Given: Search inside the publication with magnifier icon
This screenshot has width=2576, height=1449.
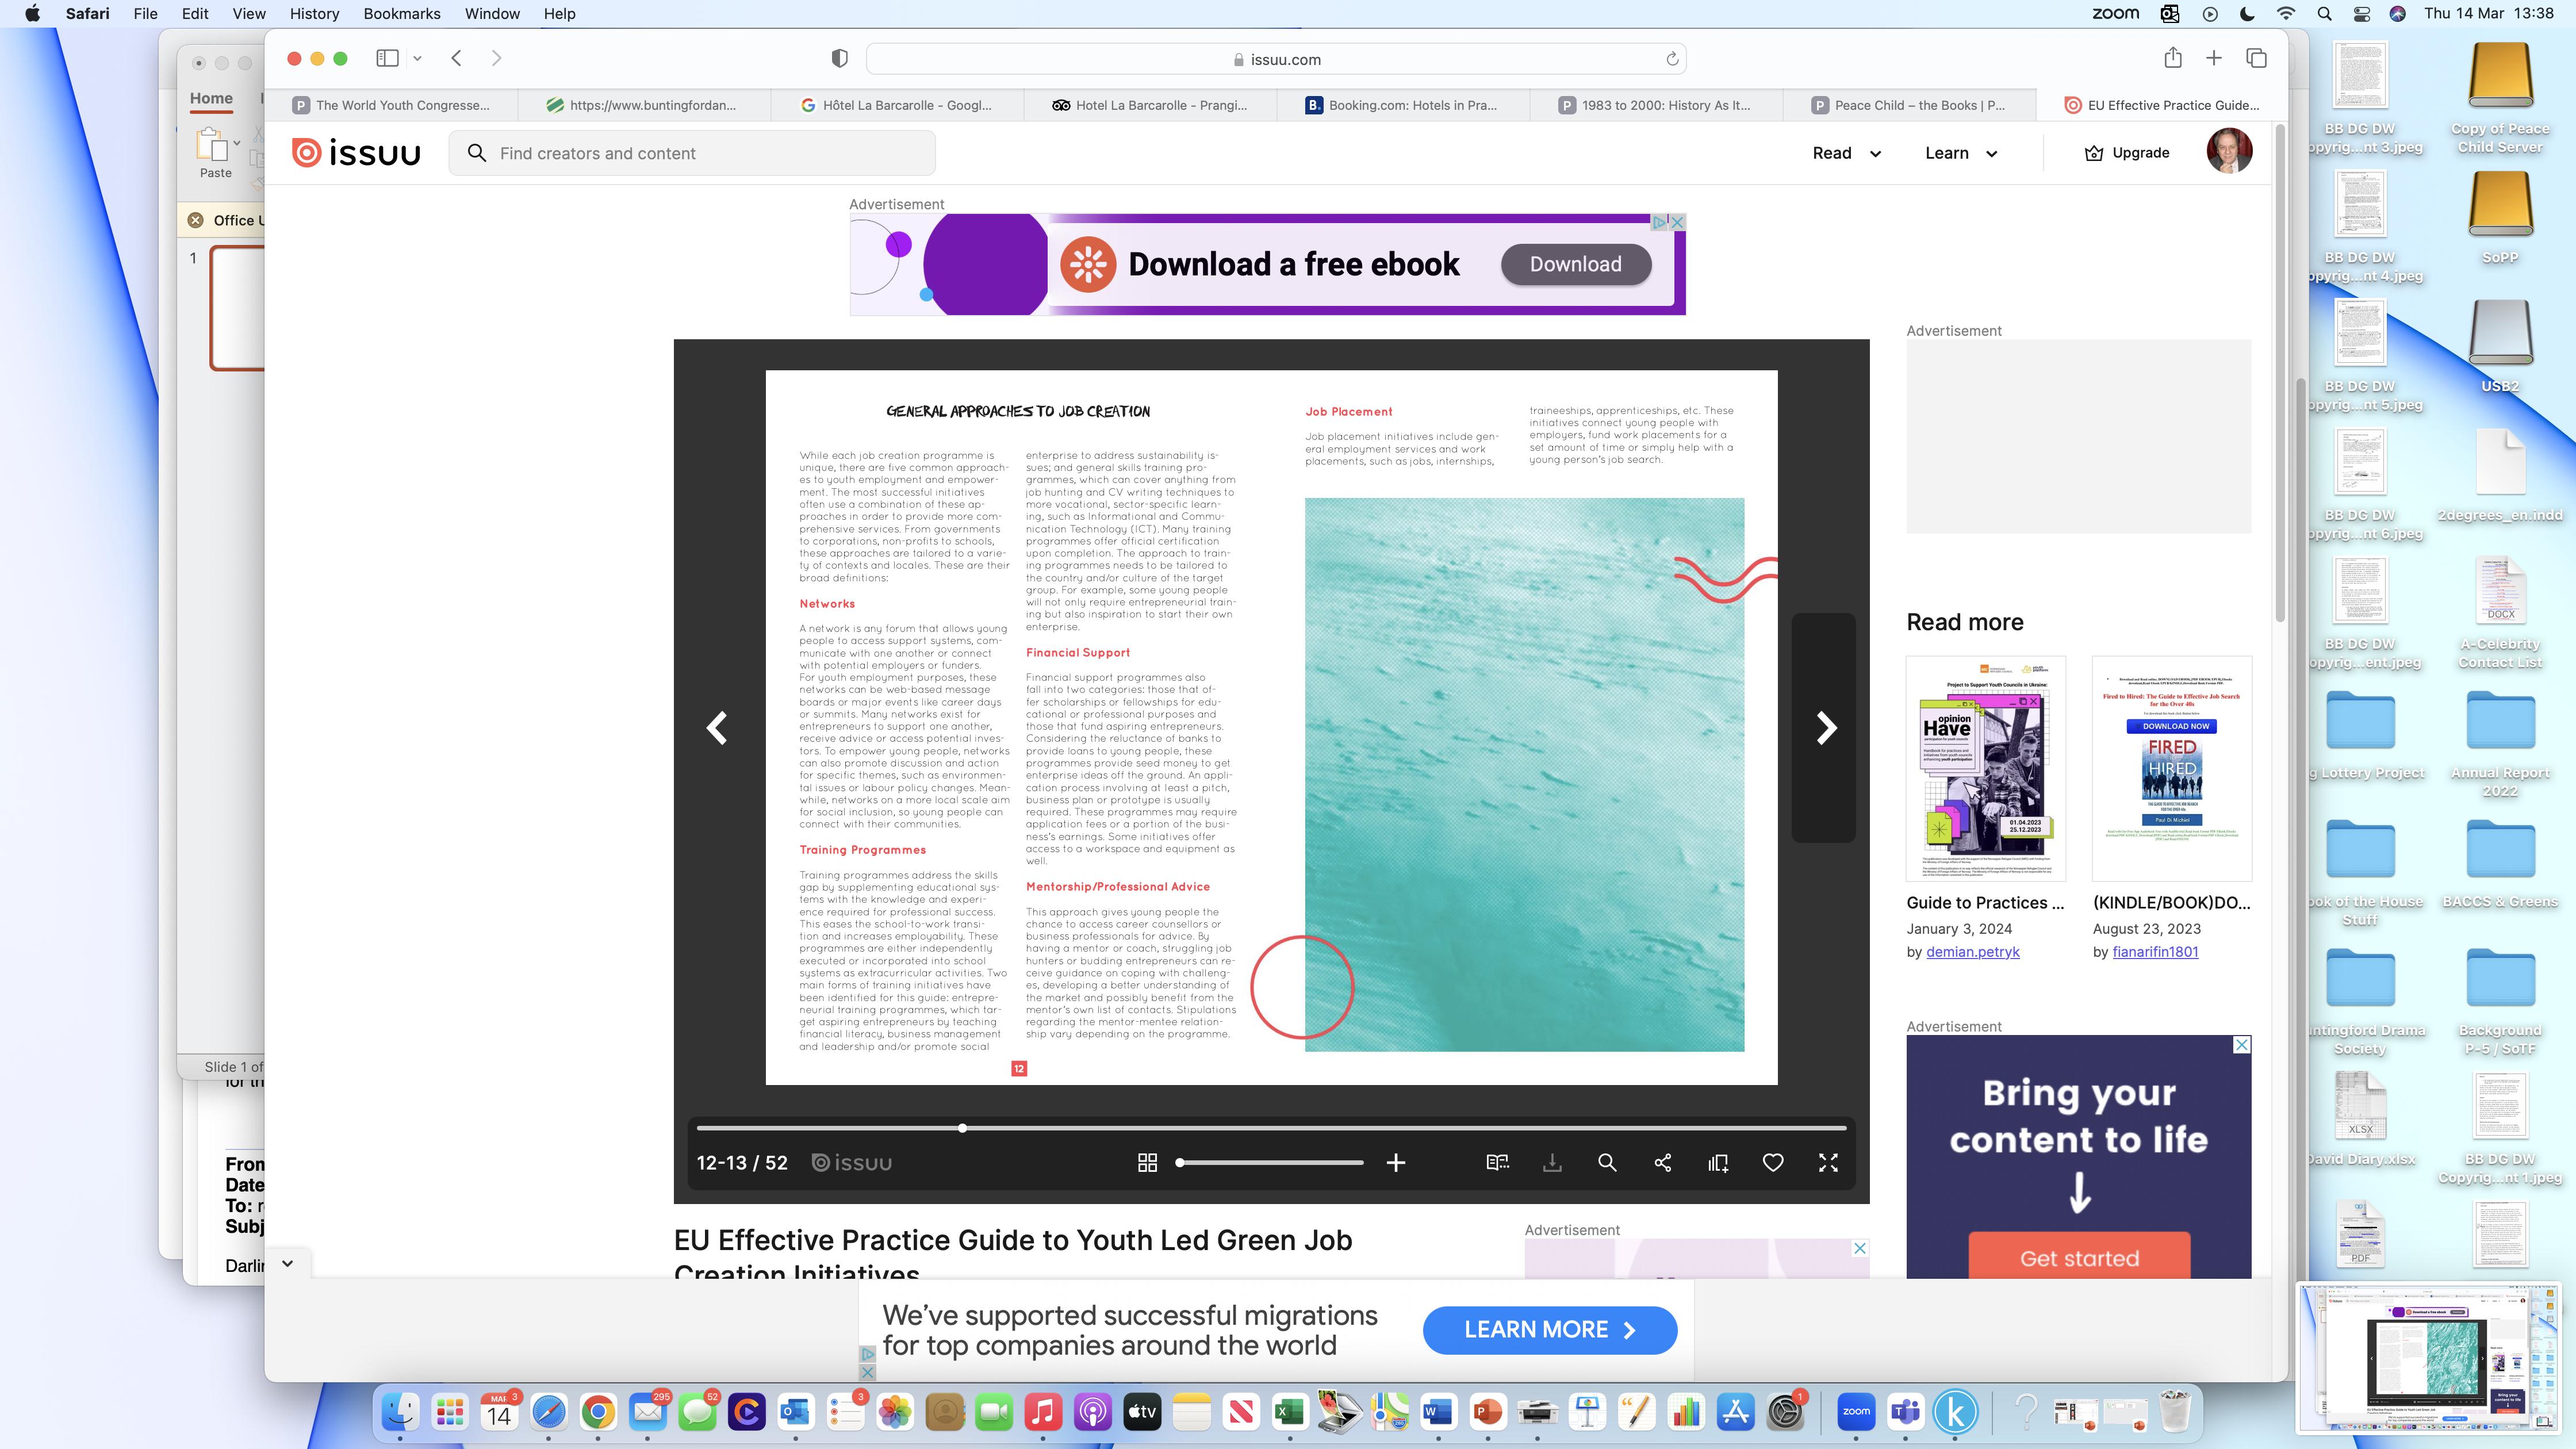Looking at the screenshot, I should (x=1607, y=1162).
